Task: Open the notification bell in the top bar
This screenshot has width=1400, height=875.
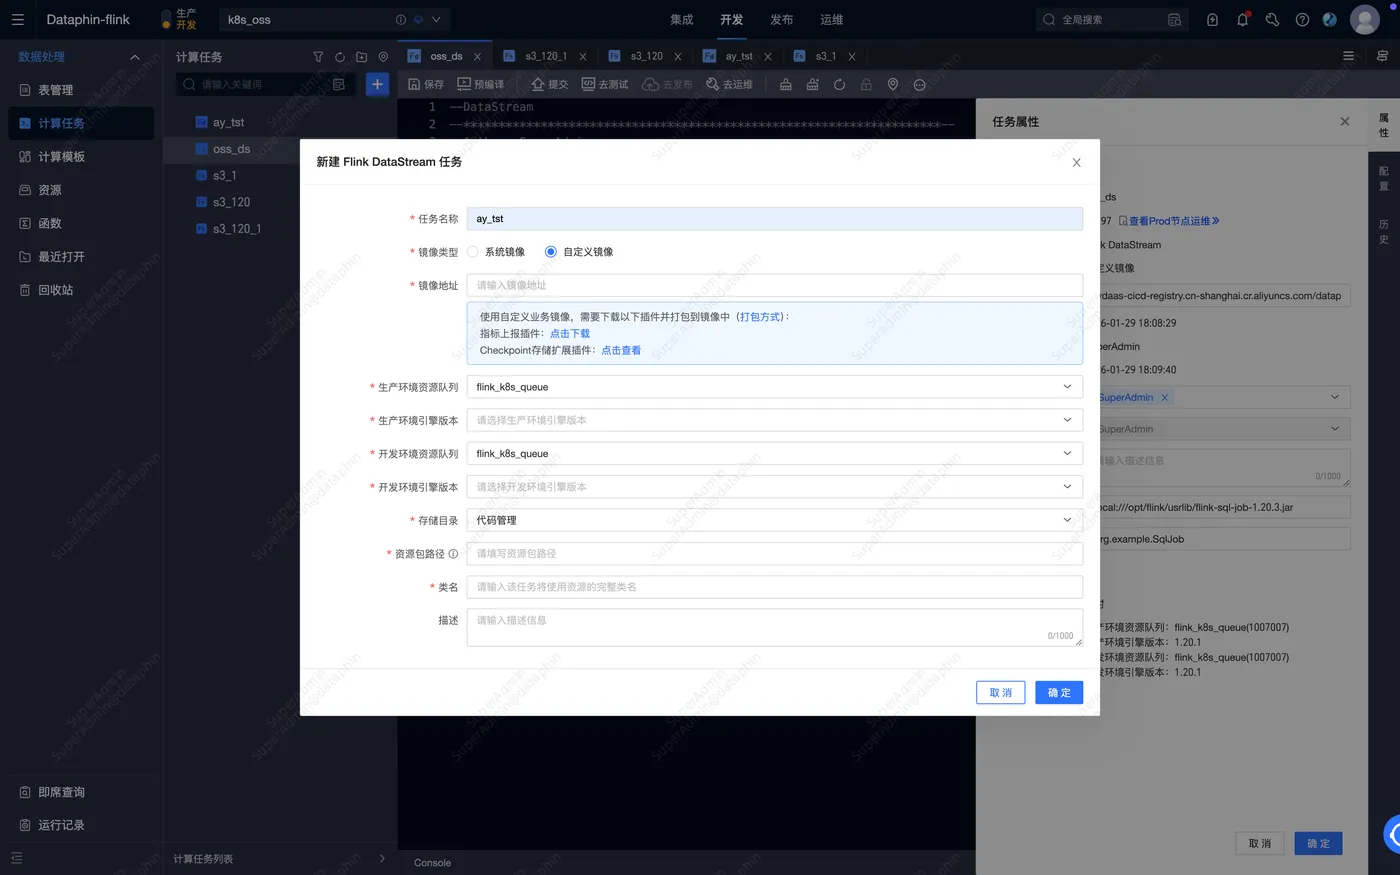Action: [x=1243, y=19]
